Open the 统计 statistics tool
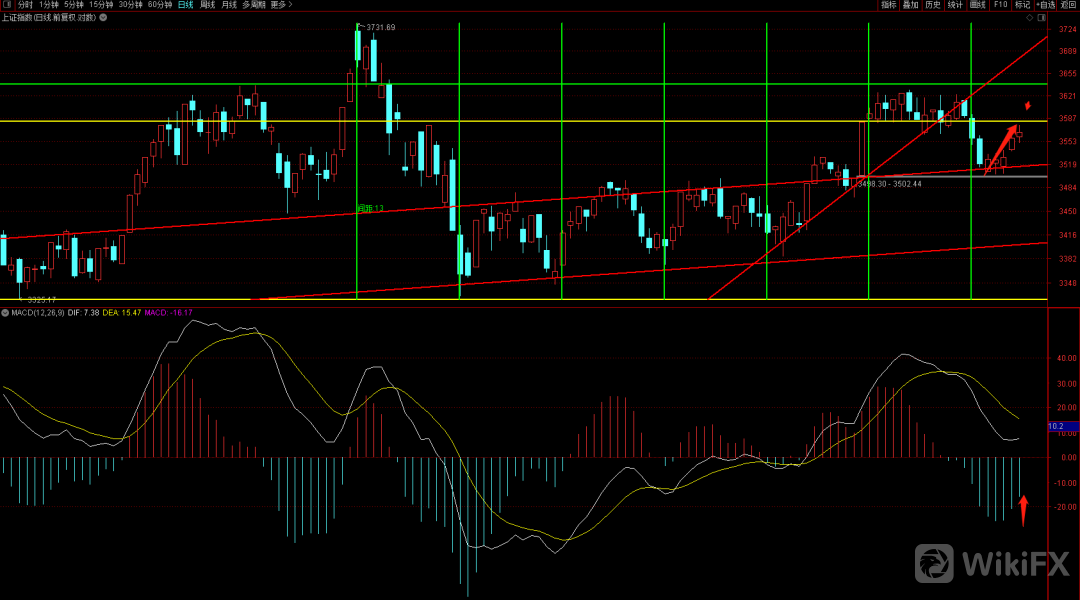 955,5
